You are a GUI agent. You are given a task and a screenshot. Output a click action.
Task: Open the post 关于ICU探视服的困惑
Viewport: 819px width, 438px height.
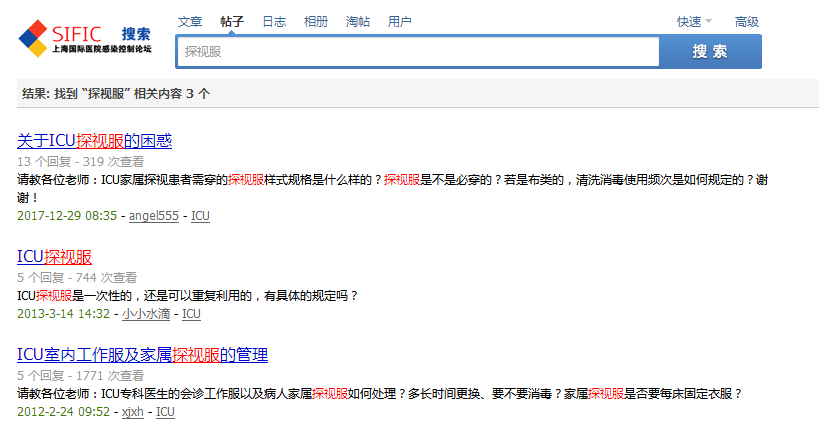point(94,141)
